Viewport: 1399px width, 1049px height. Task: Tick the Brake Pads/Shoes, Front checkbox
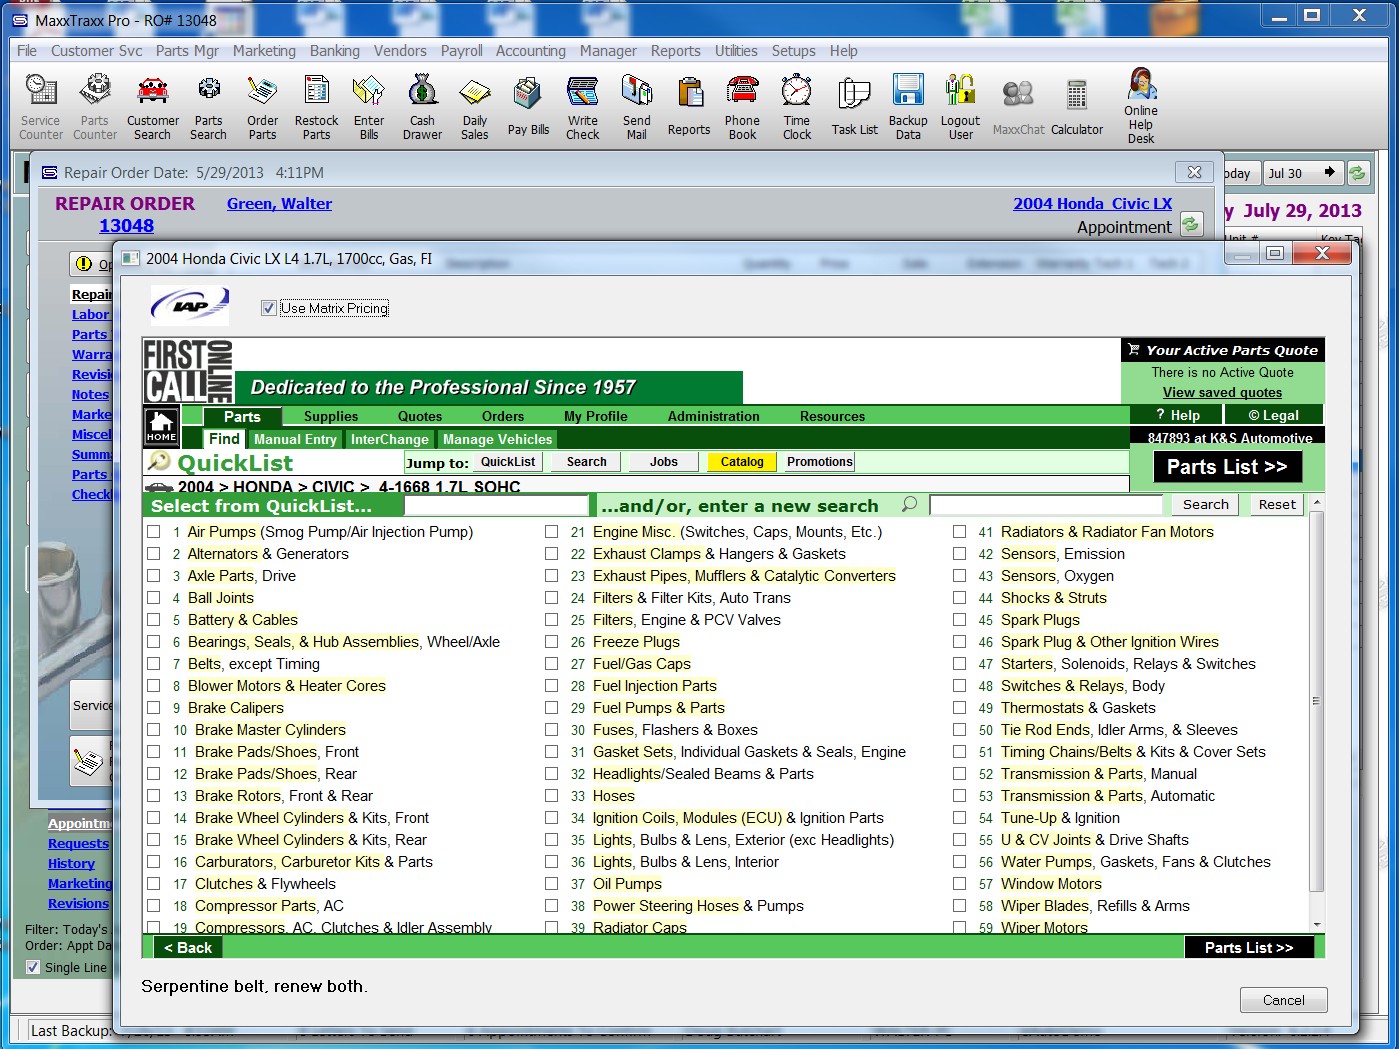click(154, 752)
